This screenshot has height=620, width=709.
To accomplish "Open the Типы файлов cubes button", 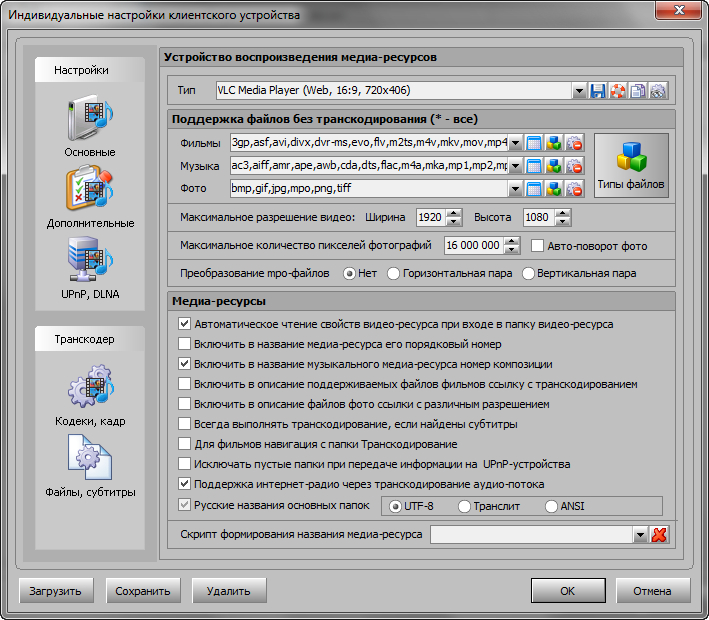I will click(630, 166).
